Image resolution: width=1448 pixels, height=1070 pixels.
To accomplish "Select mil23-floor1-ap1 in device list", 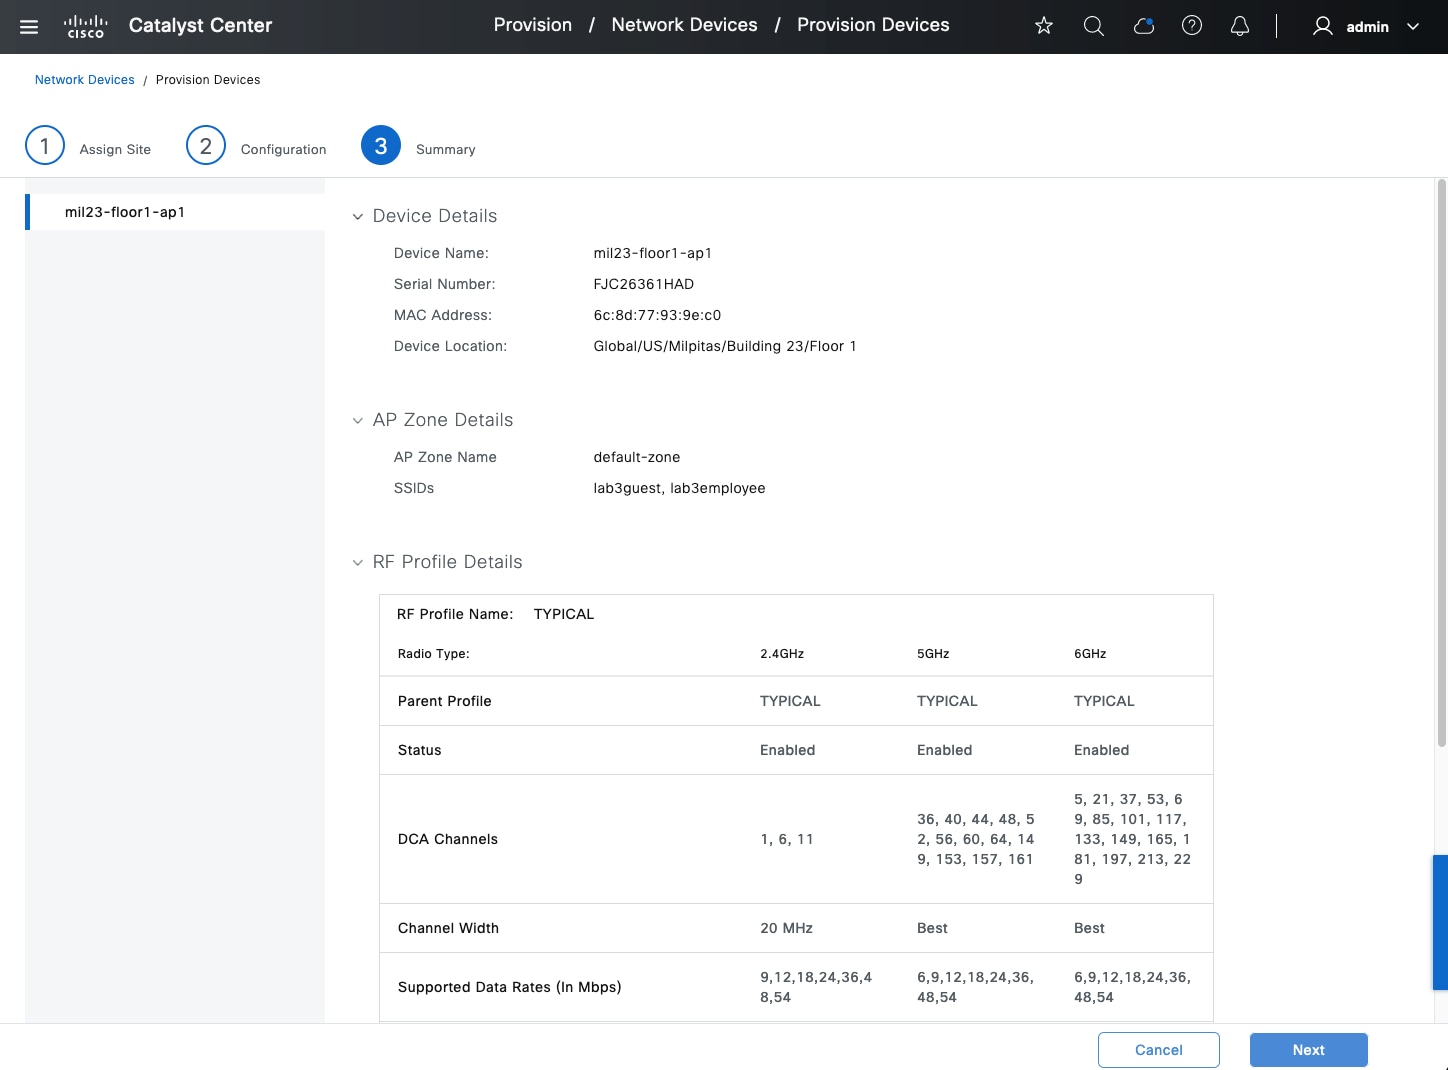I will coord(125,212).
